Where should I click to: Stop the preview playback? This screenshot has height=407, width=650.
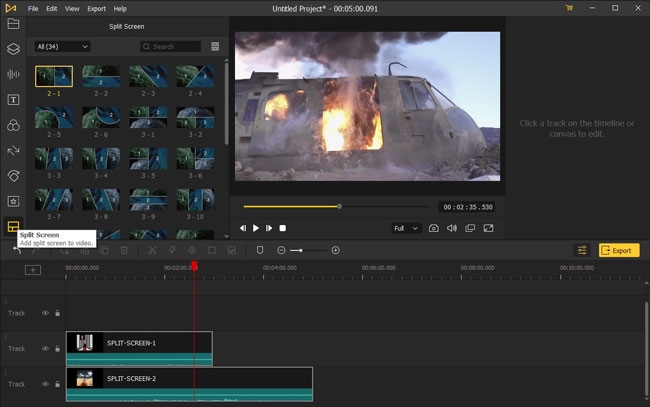283,228
